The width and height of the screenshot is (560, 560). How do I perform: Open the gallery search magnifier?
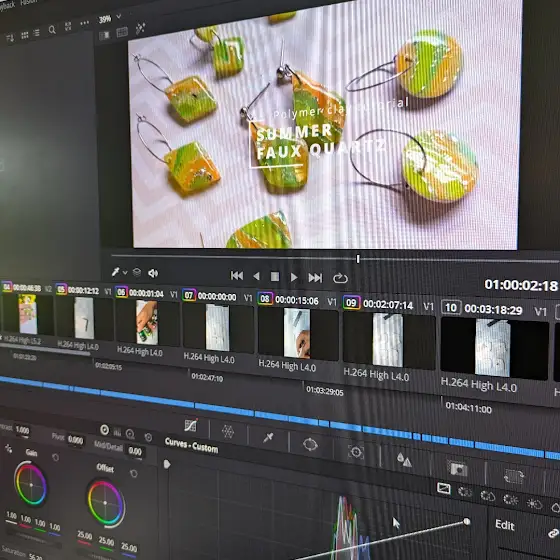pos(52,30)
